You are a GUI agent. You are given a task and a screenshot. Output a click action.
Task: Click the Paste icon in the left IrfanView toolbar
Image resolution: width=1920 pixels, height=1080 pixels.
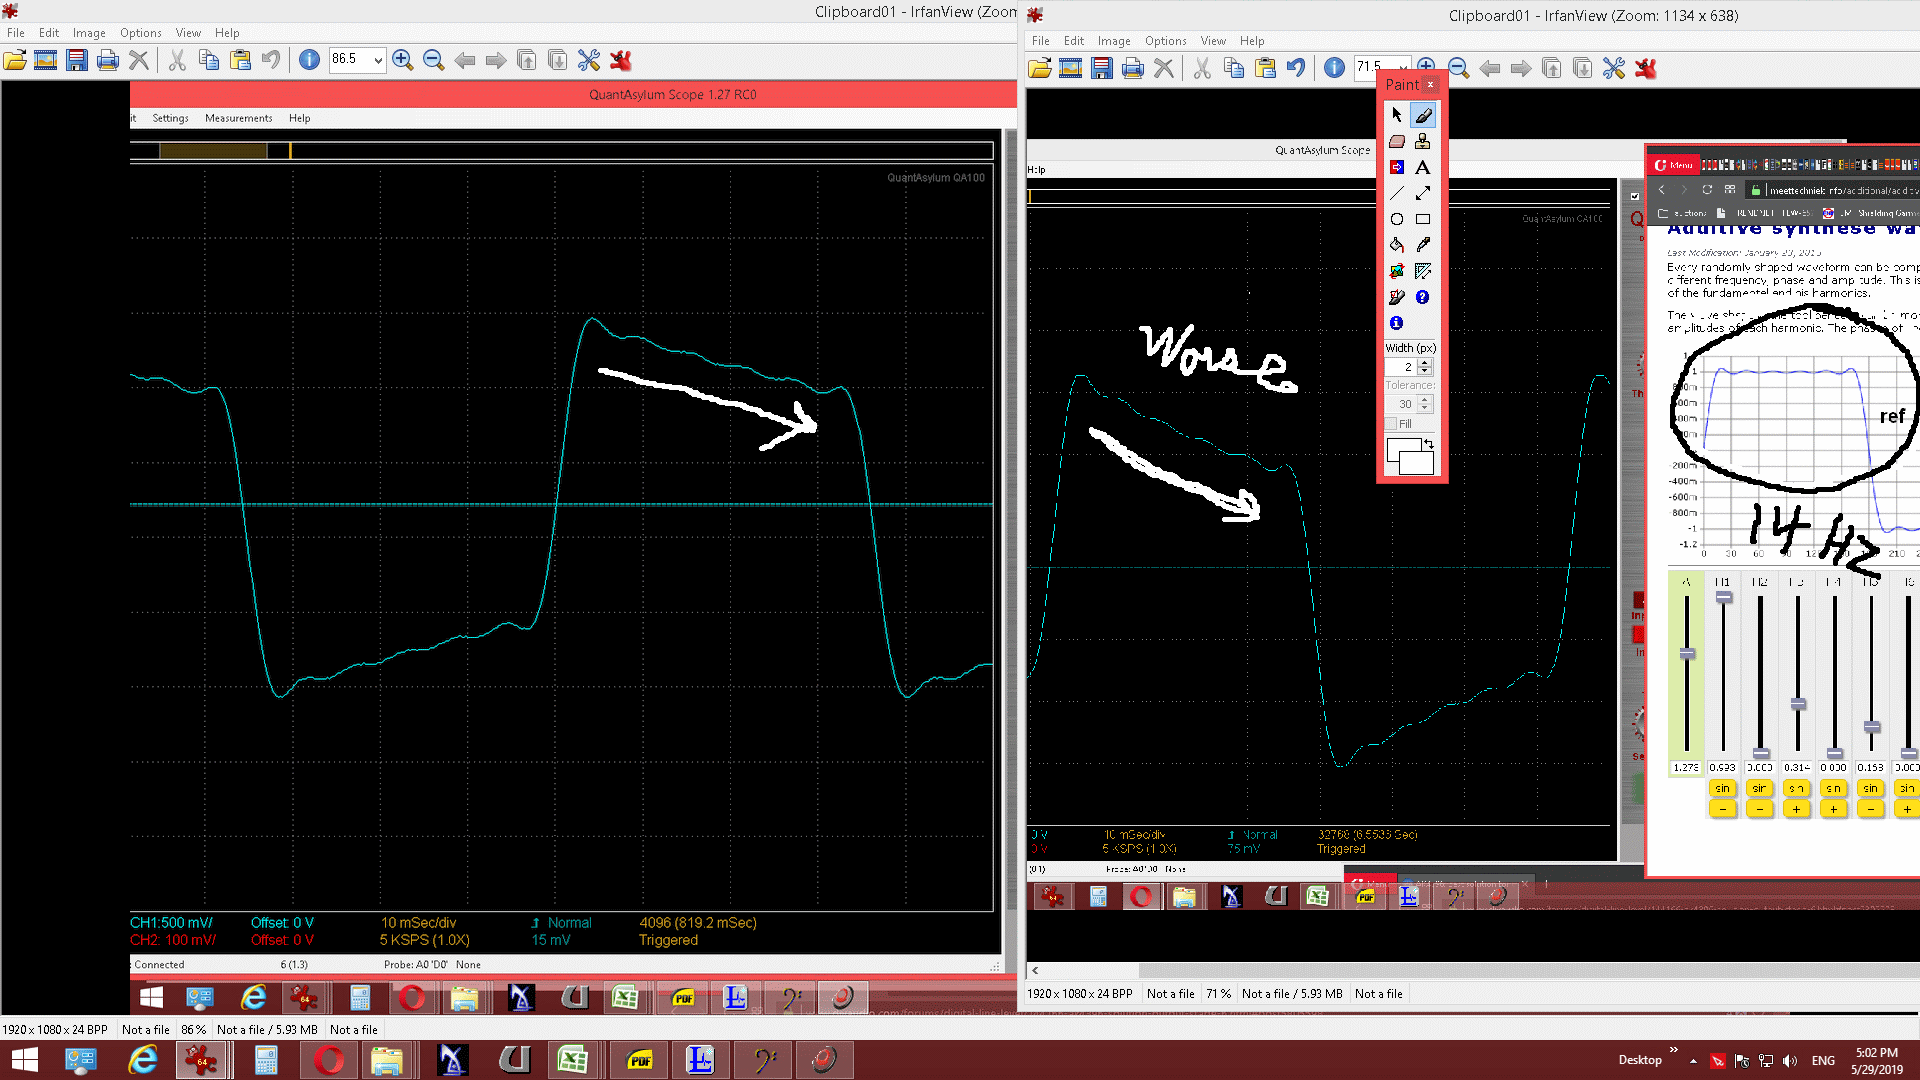pos(240,61)
